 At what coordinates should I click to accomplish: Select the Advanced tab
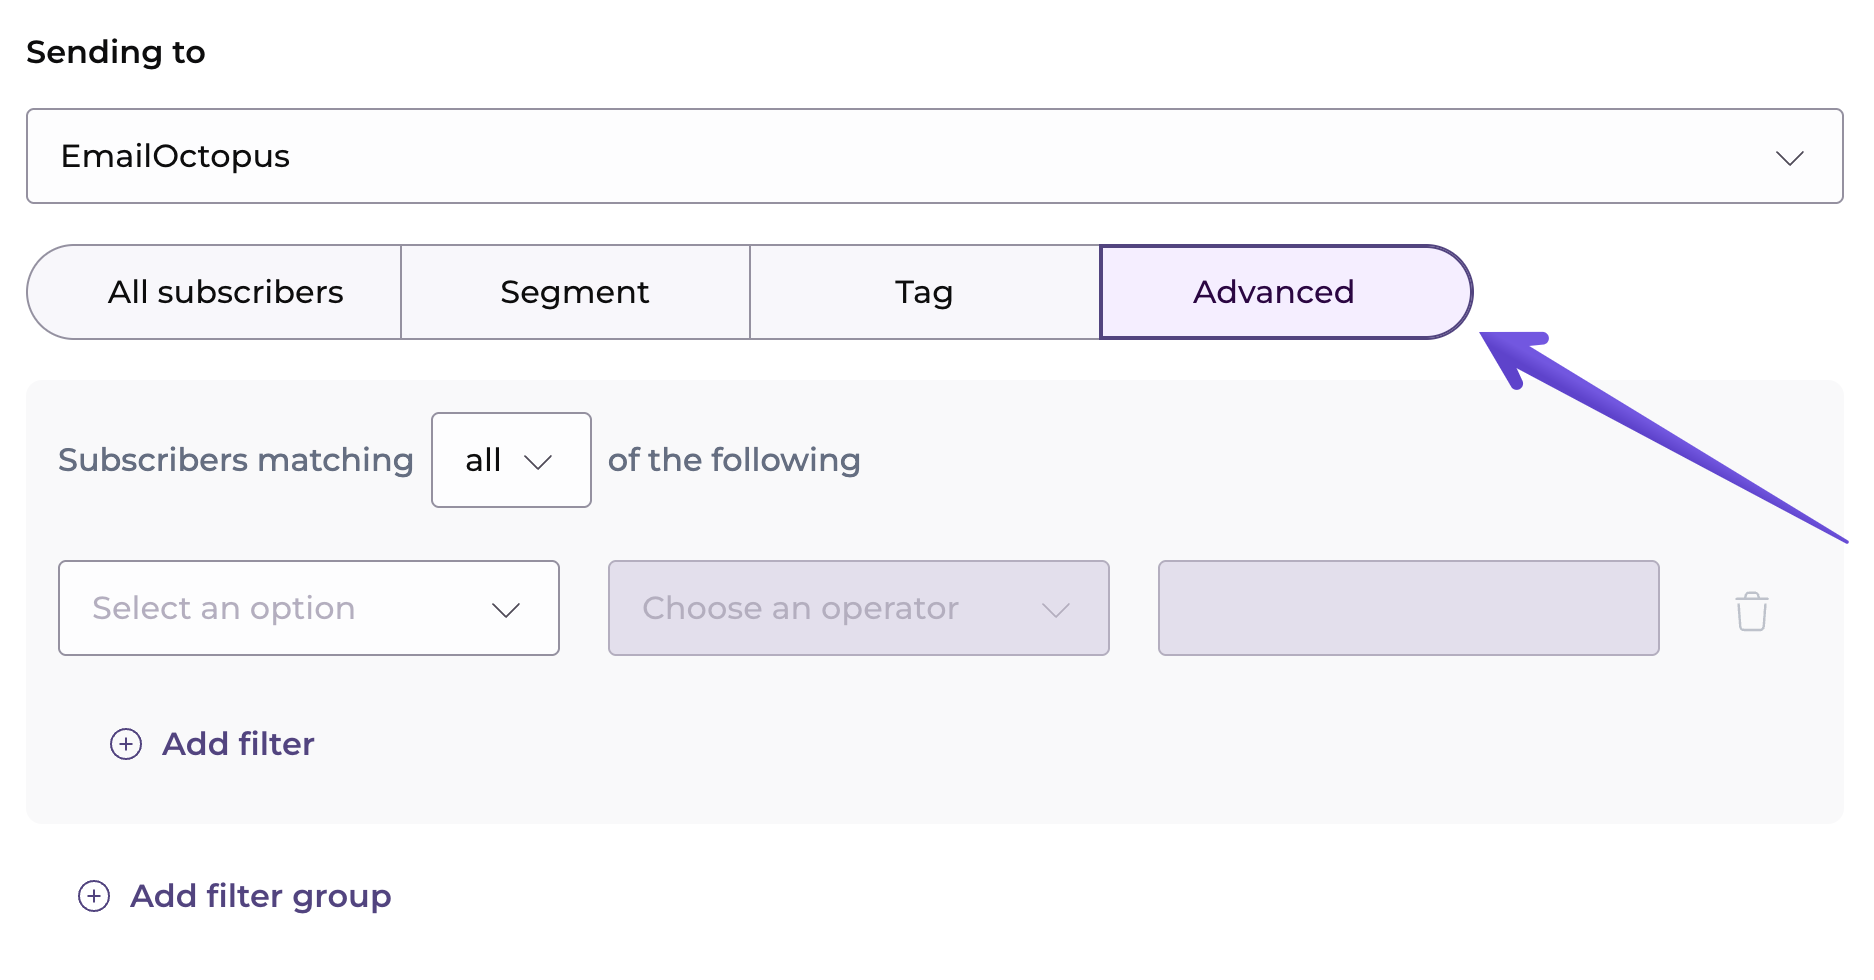coord(1273,292)
